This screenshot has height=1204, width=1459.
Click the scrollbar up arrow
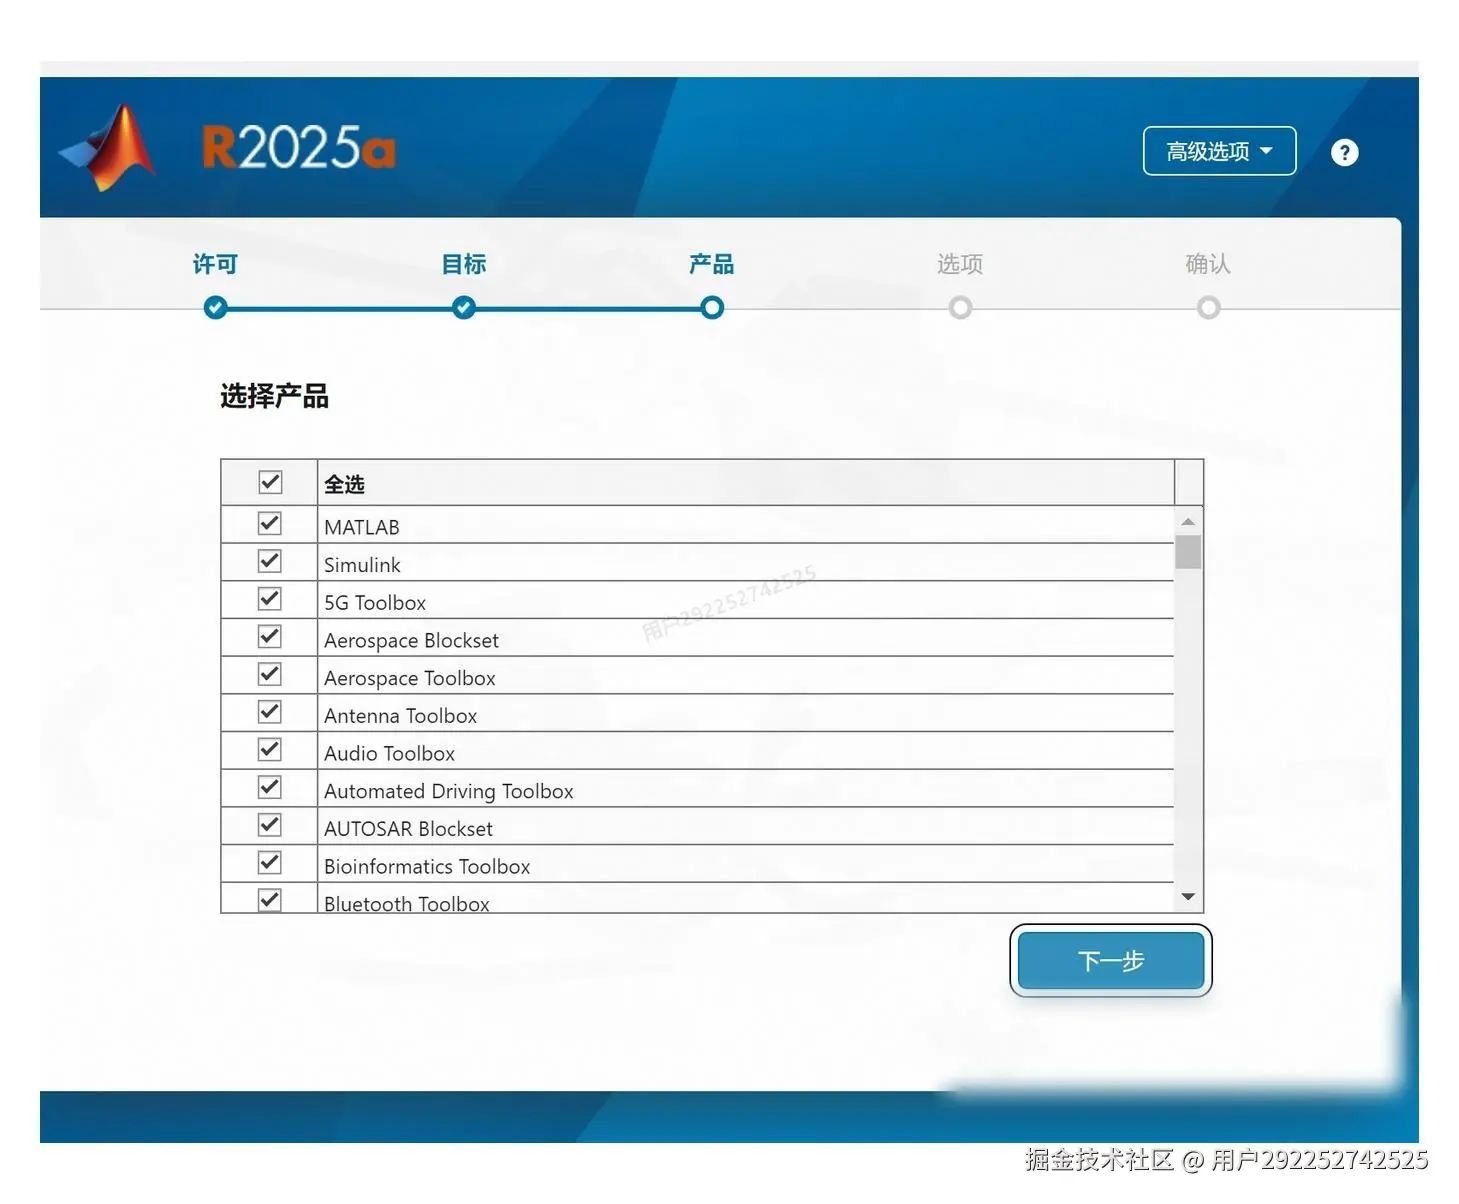point(1188,519)
